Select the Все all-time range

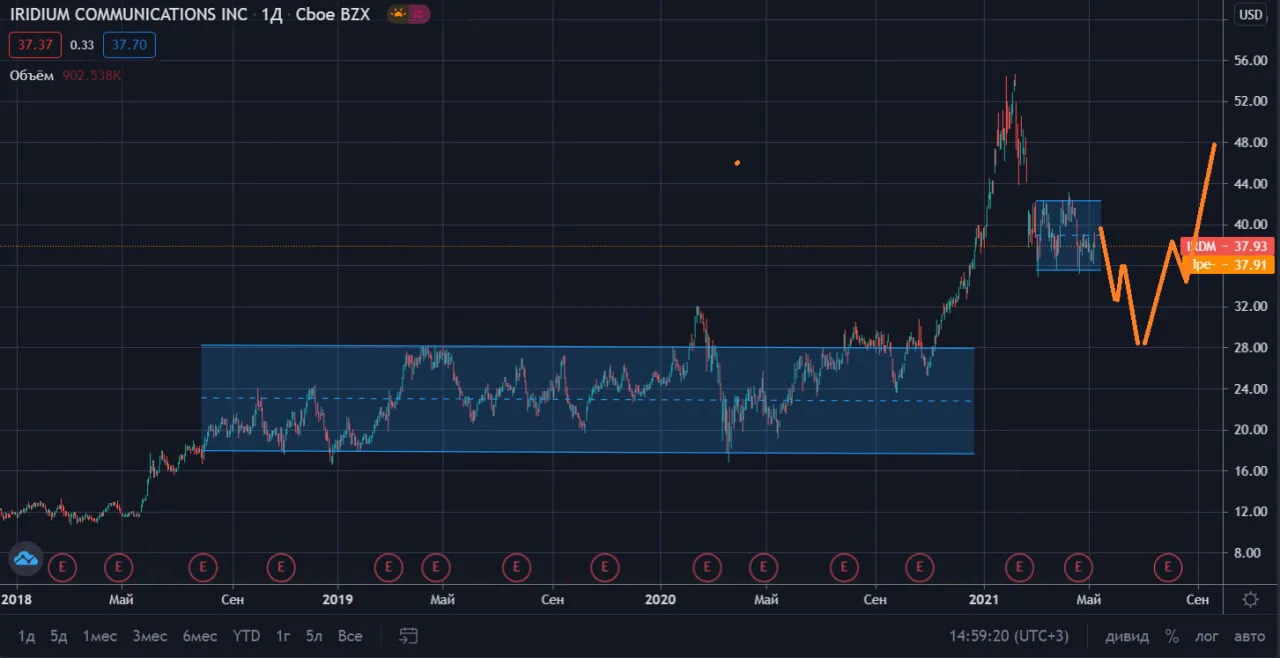pos(350,636)
